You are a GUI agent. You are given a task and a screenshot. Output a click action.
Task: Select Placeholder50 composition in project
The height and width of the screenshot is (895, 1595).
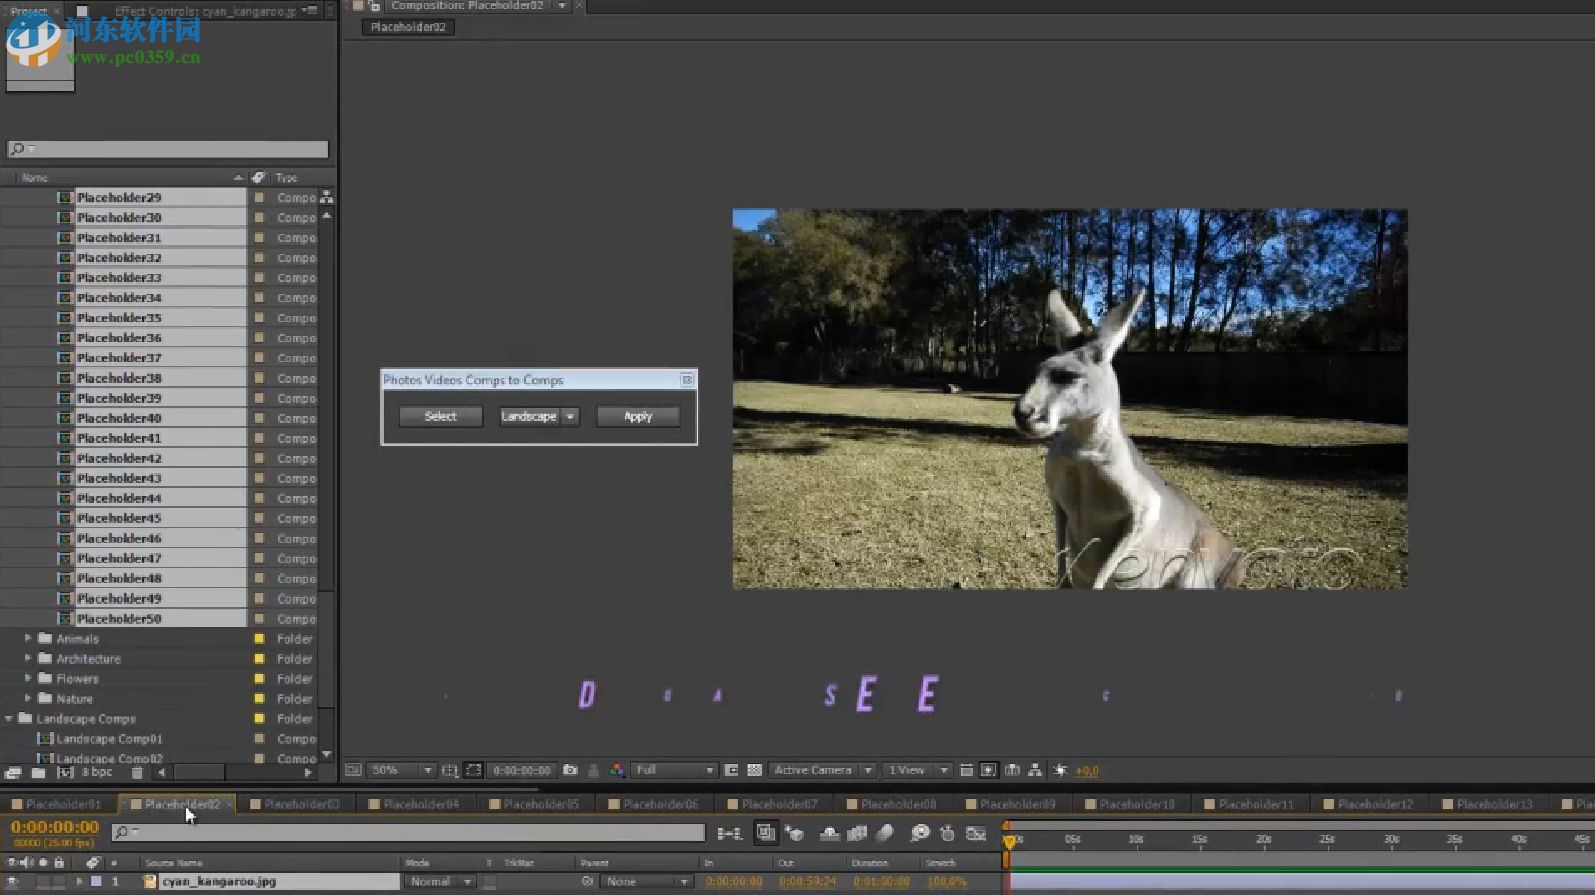119,618
